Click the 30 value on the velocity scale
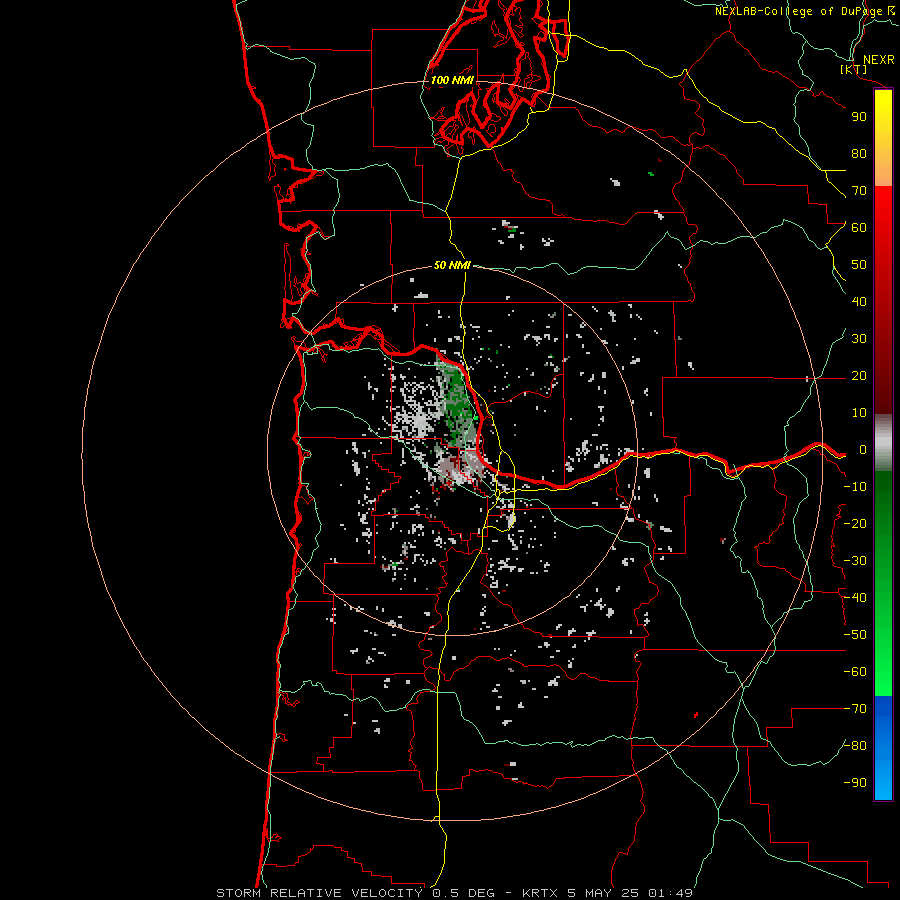 coord(859,339)
